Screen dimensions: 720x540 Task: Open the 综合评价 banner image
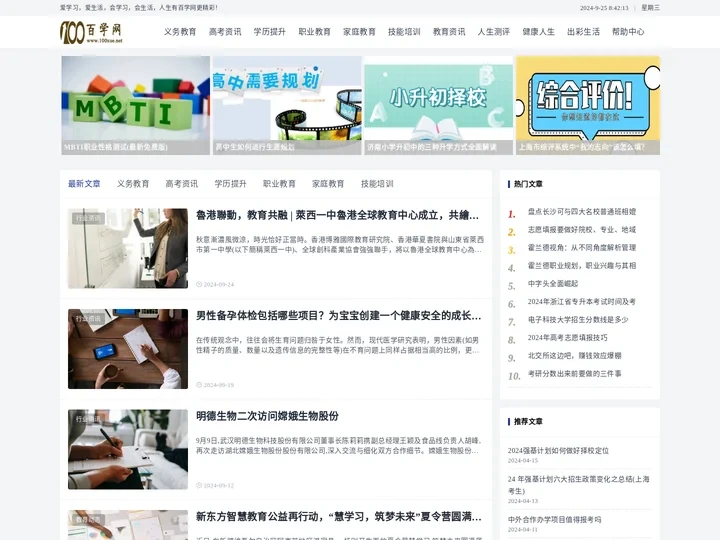pyautogui.click(x=588, y=105)
